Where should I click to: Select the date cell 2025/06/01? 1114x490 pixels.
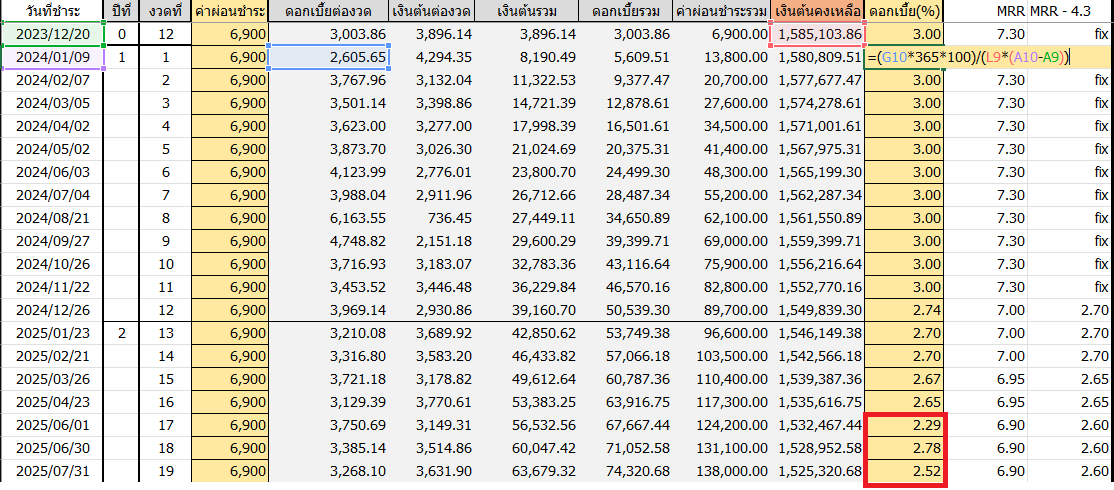[52, 425]
